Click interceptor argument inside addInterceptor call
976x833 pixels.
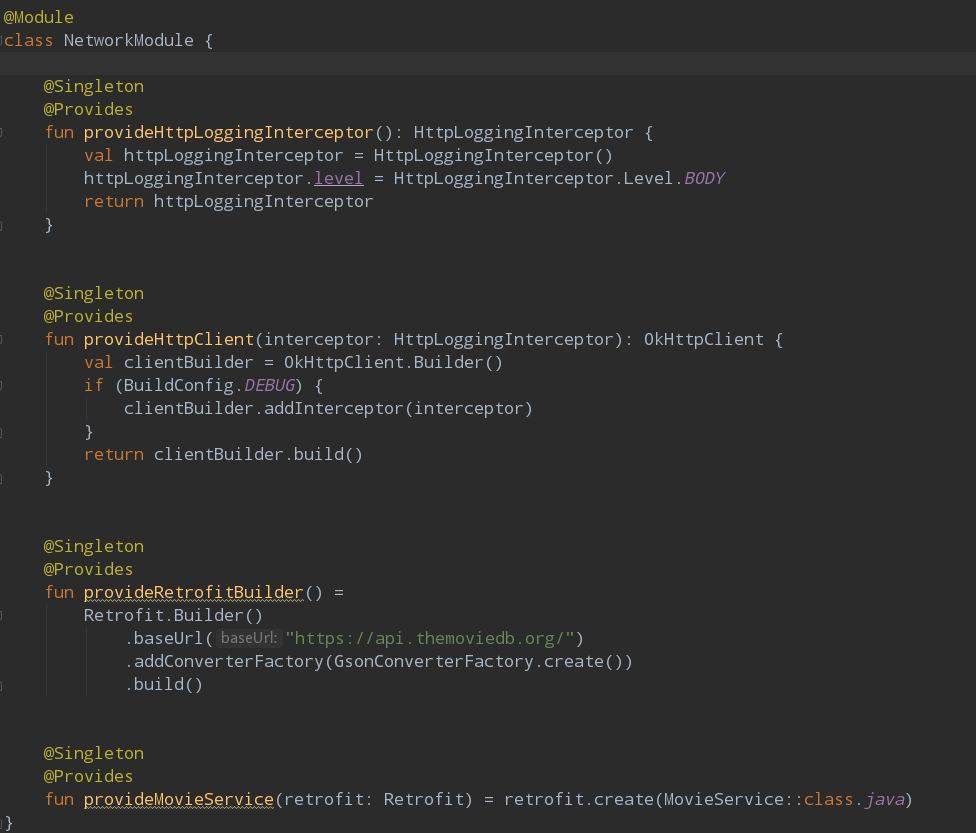467,408
